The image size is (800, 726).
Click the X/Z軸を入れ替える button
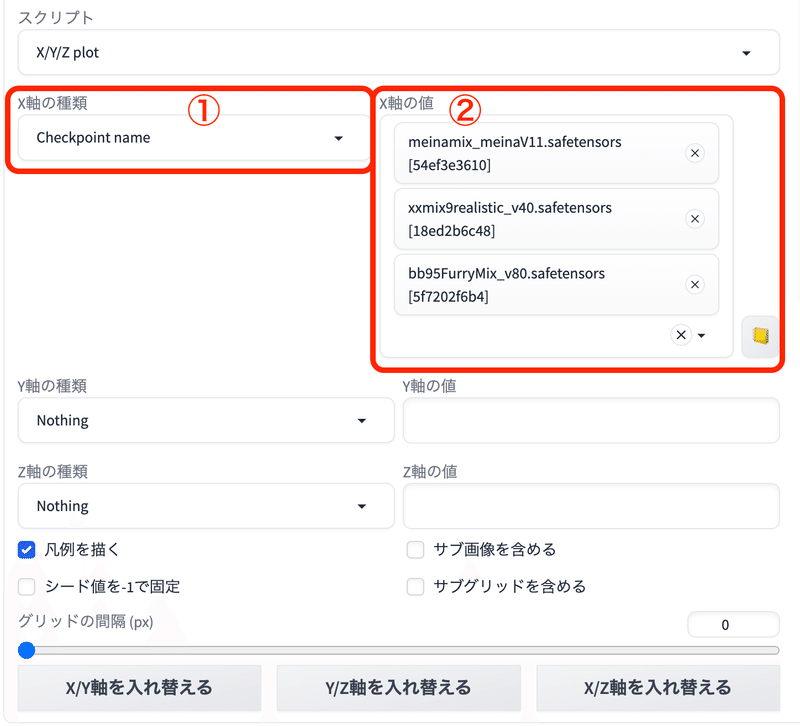click(658, 688)
